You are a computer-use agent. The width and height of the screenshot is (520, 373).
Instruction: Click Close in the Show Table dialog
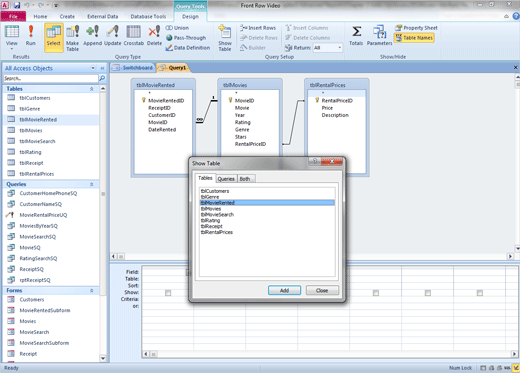click(322, 290)
